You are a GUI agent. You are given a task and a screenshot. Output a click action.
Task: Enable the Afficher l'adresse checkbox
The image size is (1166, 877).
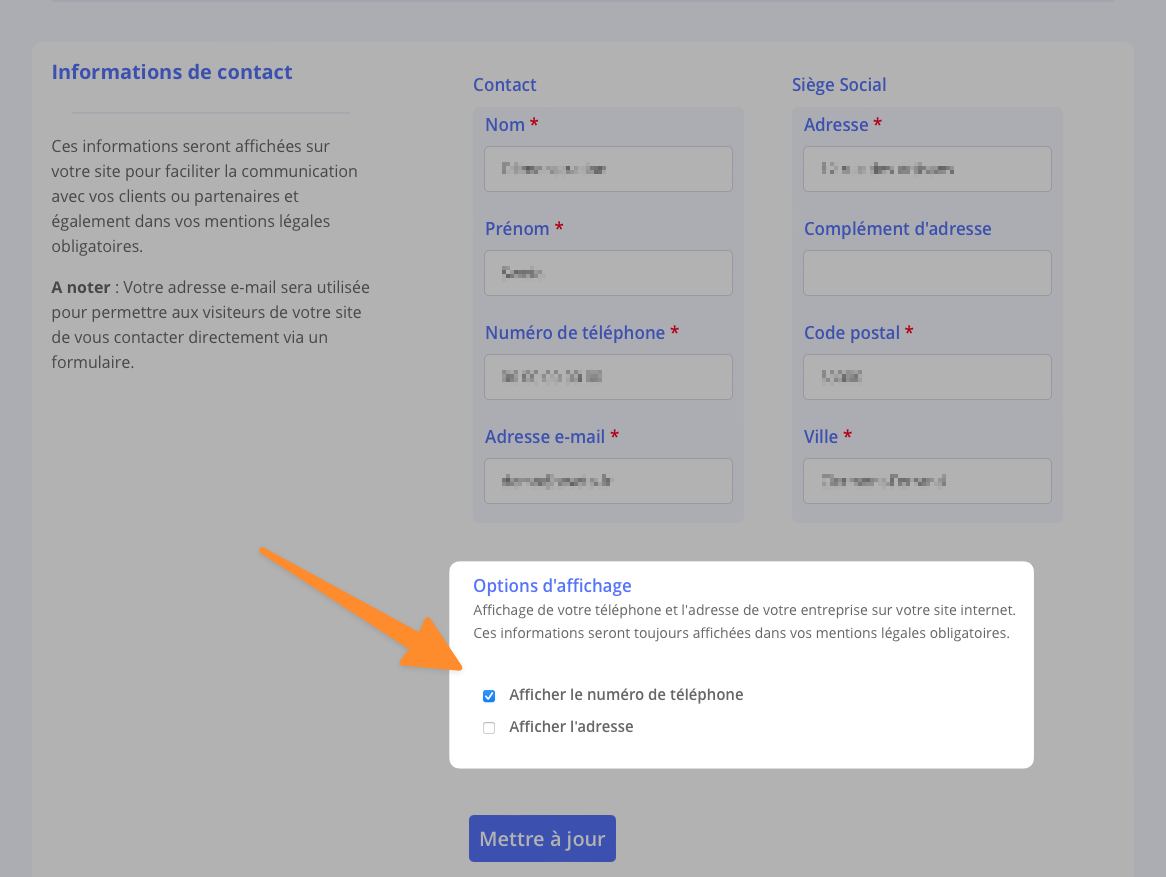(x=489, y=728)
